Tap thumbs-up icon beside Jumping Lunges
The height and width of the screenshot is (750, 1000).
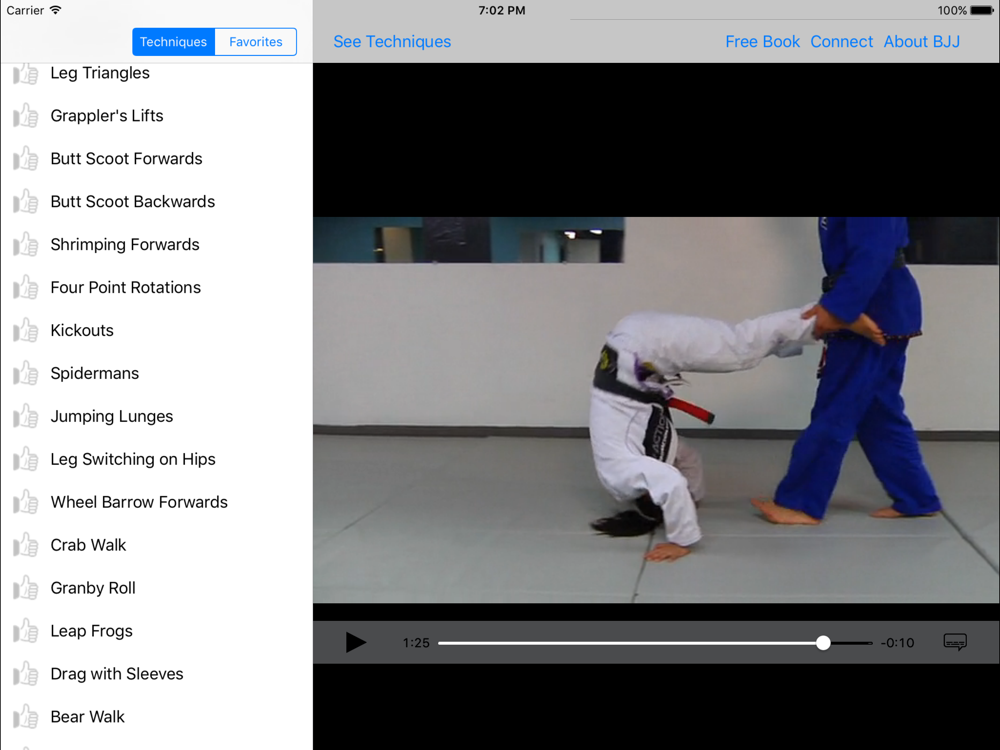(26, 416)
